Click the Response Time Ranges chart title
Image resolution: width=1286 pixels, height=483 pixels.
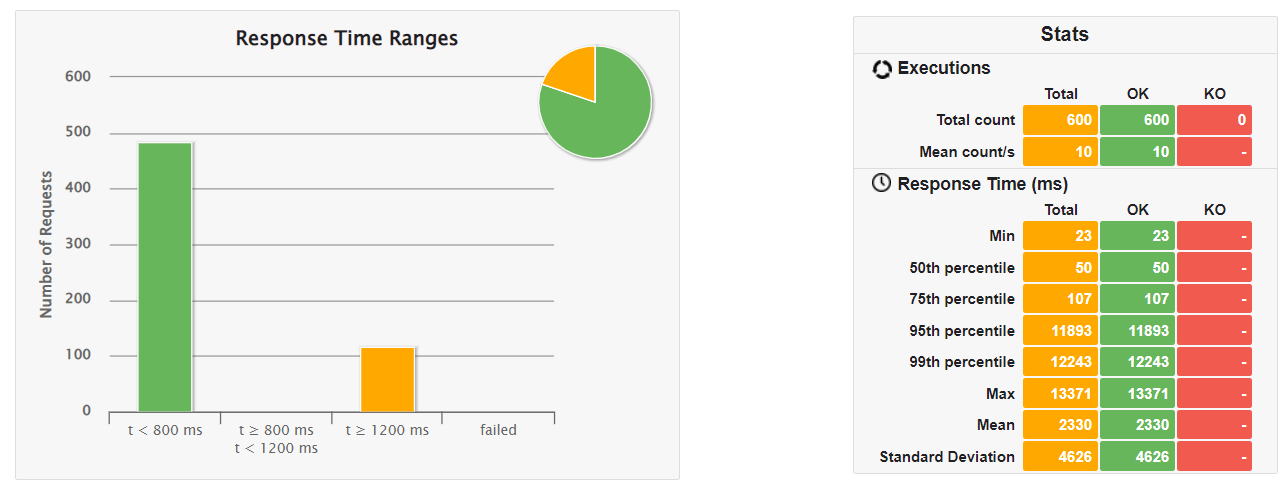pyautogui.click(x=346, y=39)
